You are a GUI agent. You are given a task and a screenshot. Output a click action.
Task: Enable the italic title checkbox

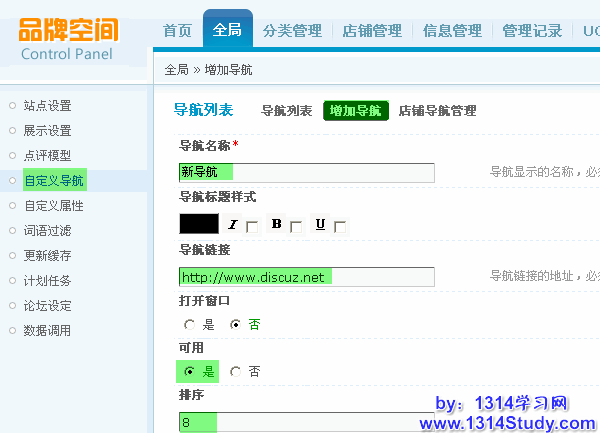click(252, 227)
